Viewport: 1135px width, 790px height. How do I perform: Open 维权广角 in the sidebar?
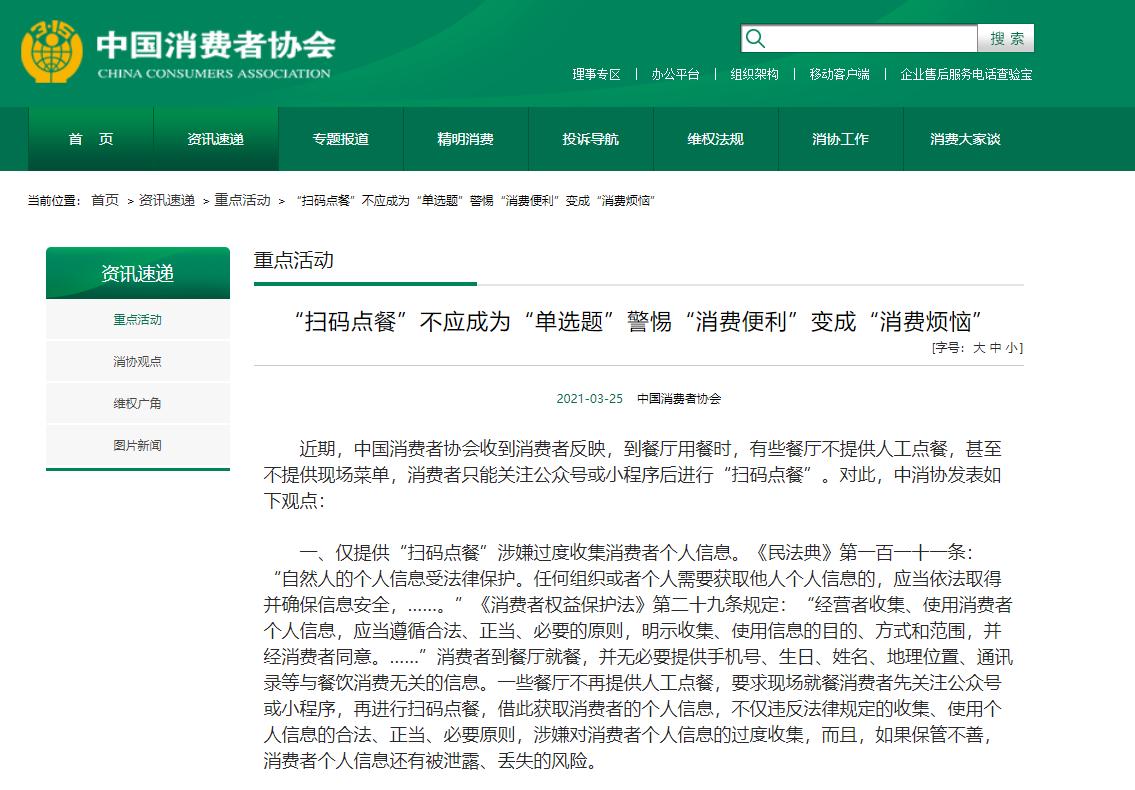click(138, 403)
